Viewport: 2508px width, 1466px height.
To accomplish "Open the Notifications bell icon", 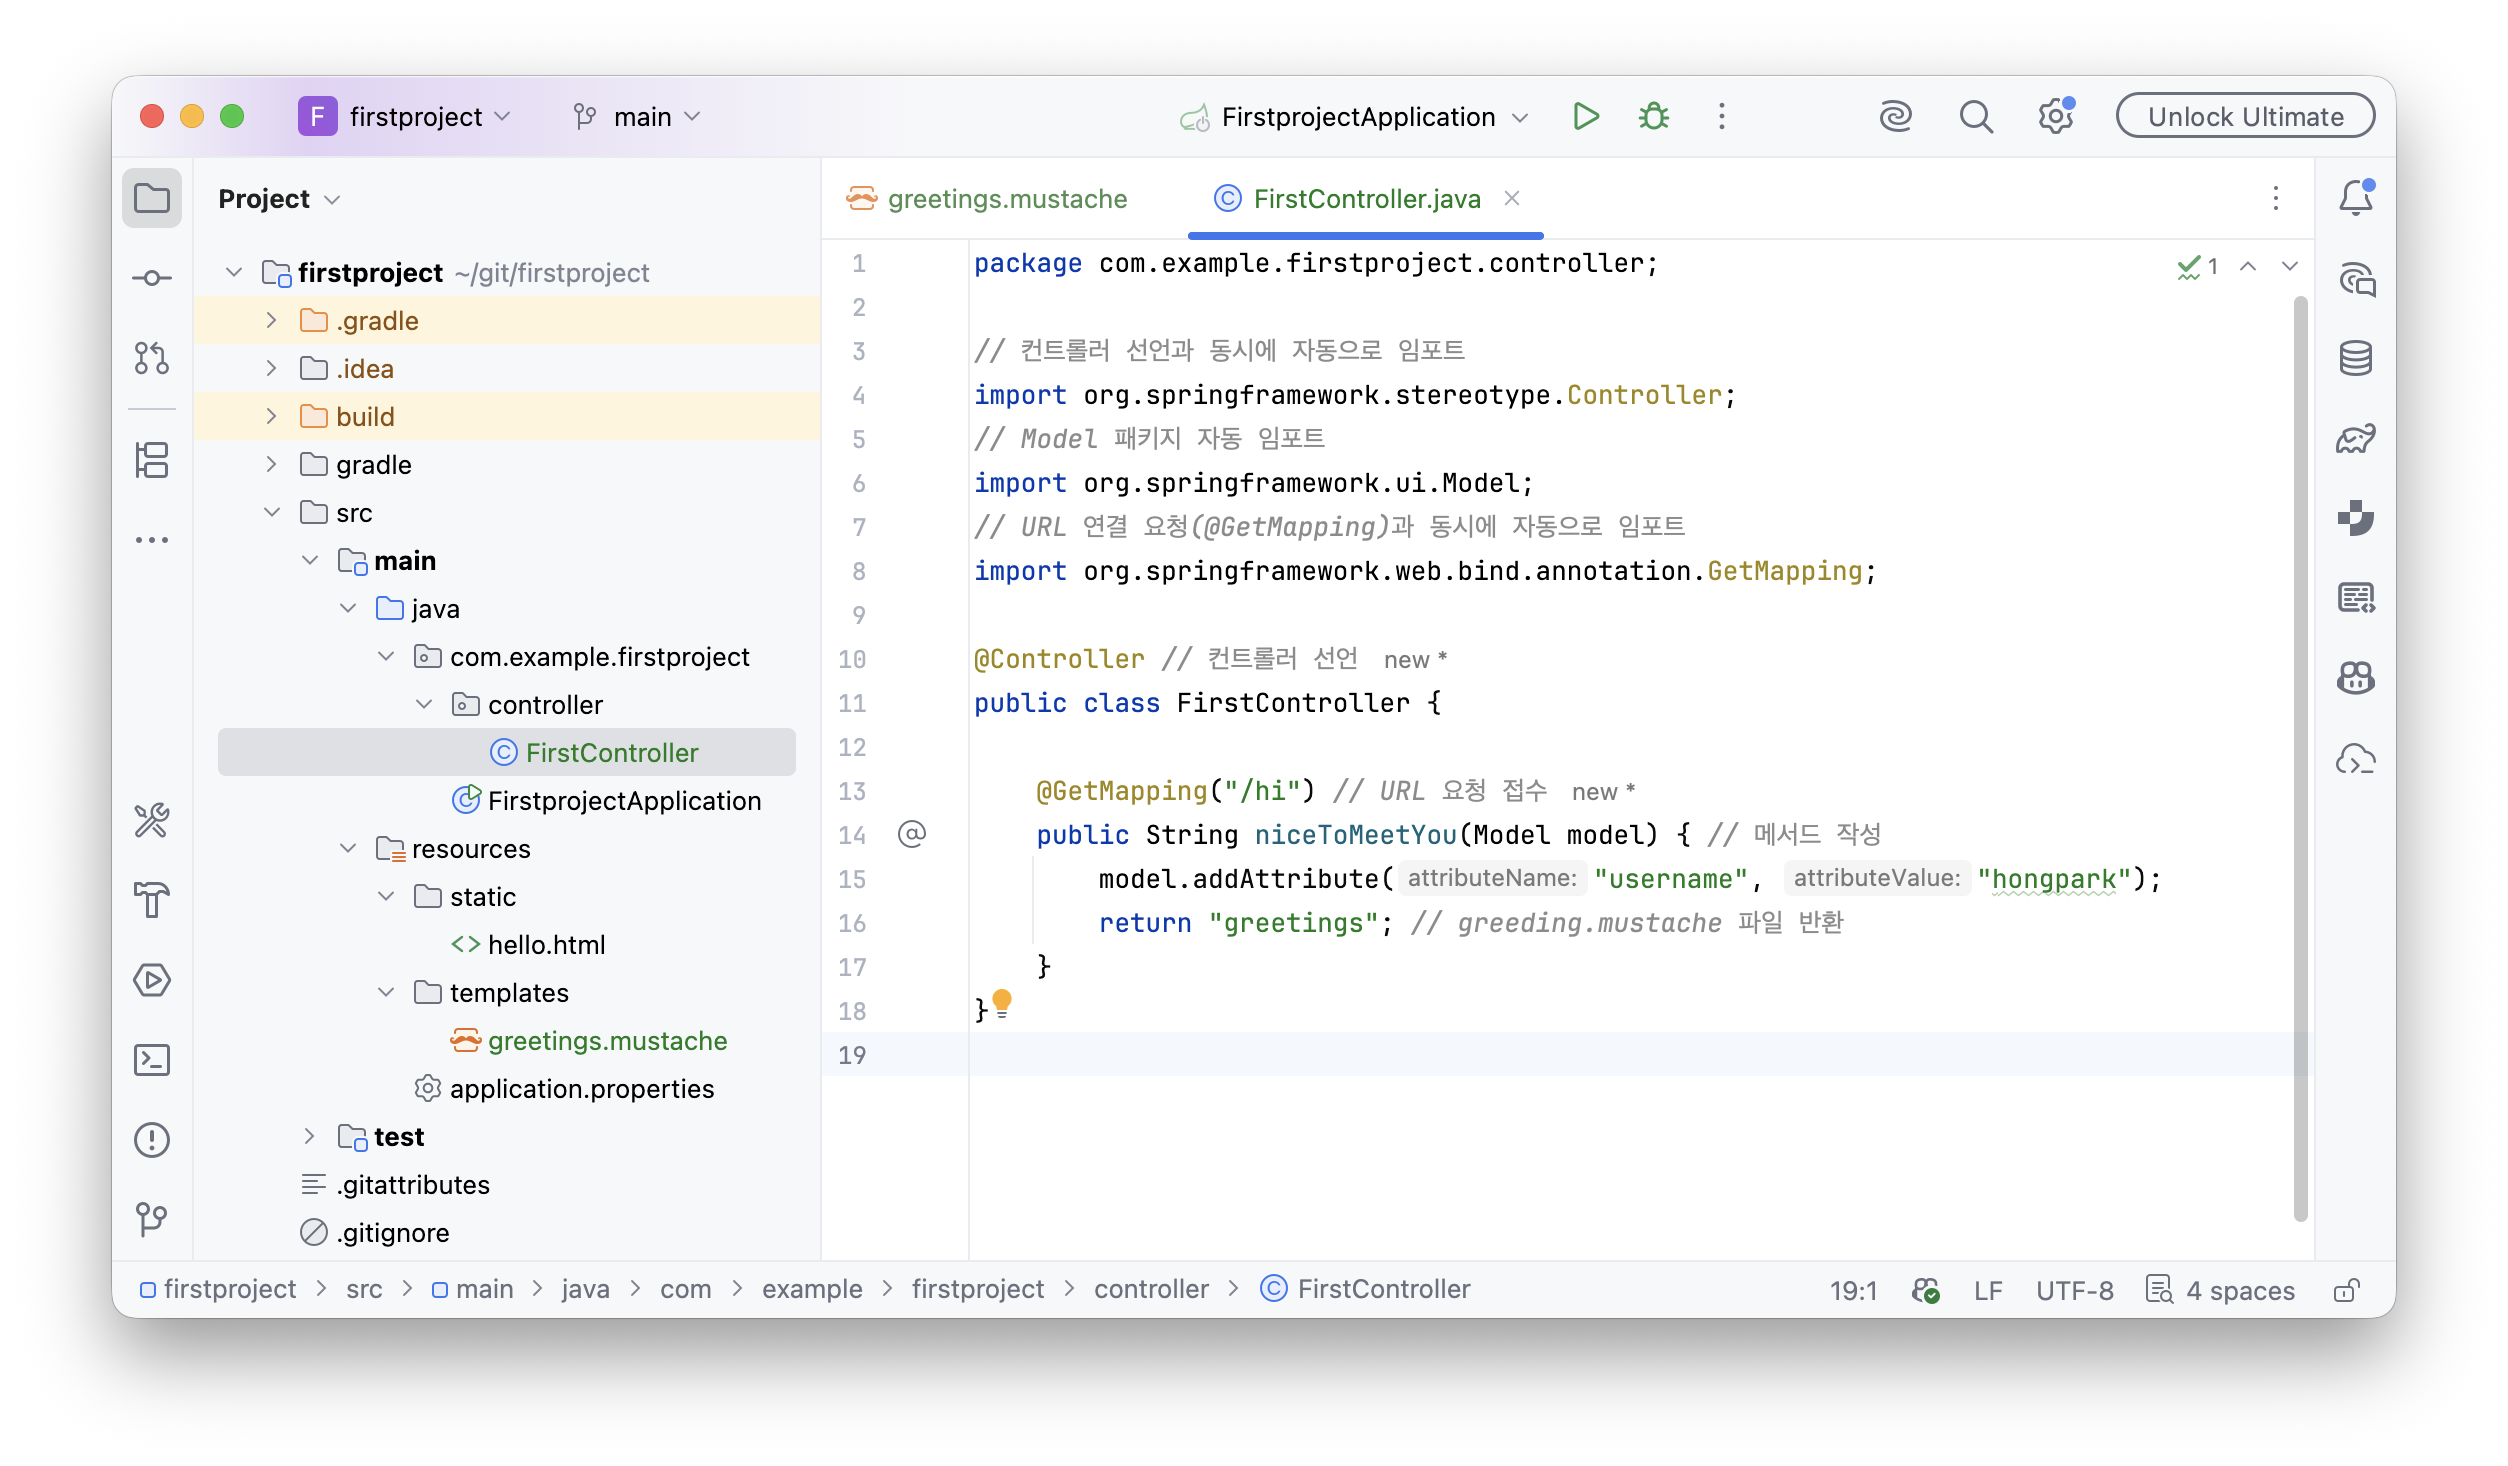I will 2355,198.
